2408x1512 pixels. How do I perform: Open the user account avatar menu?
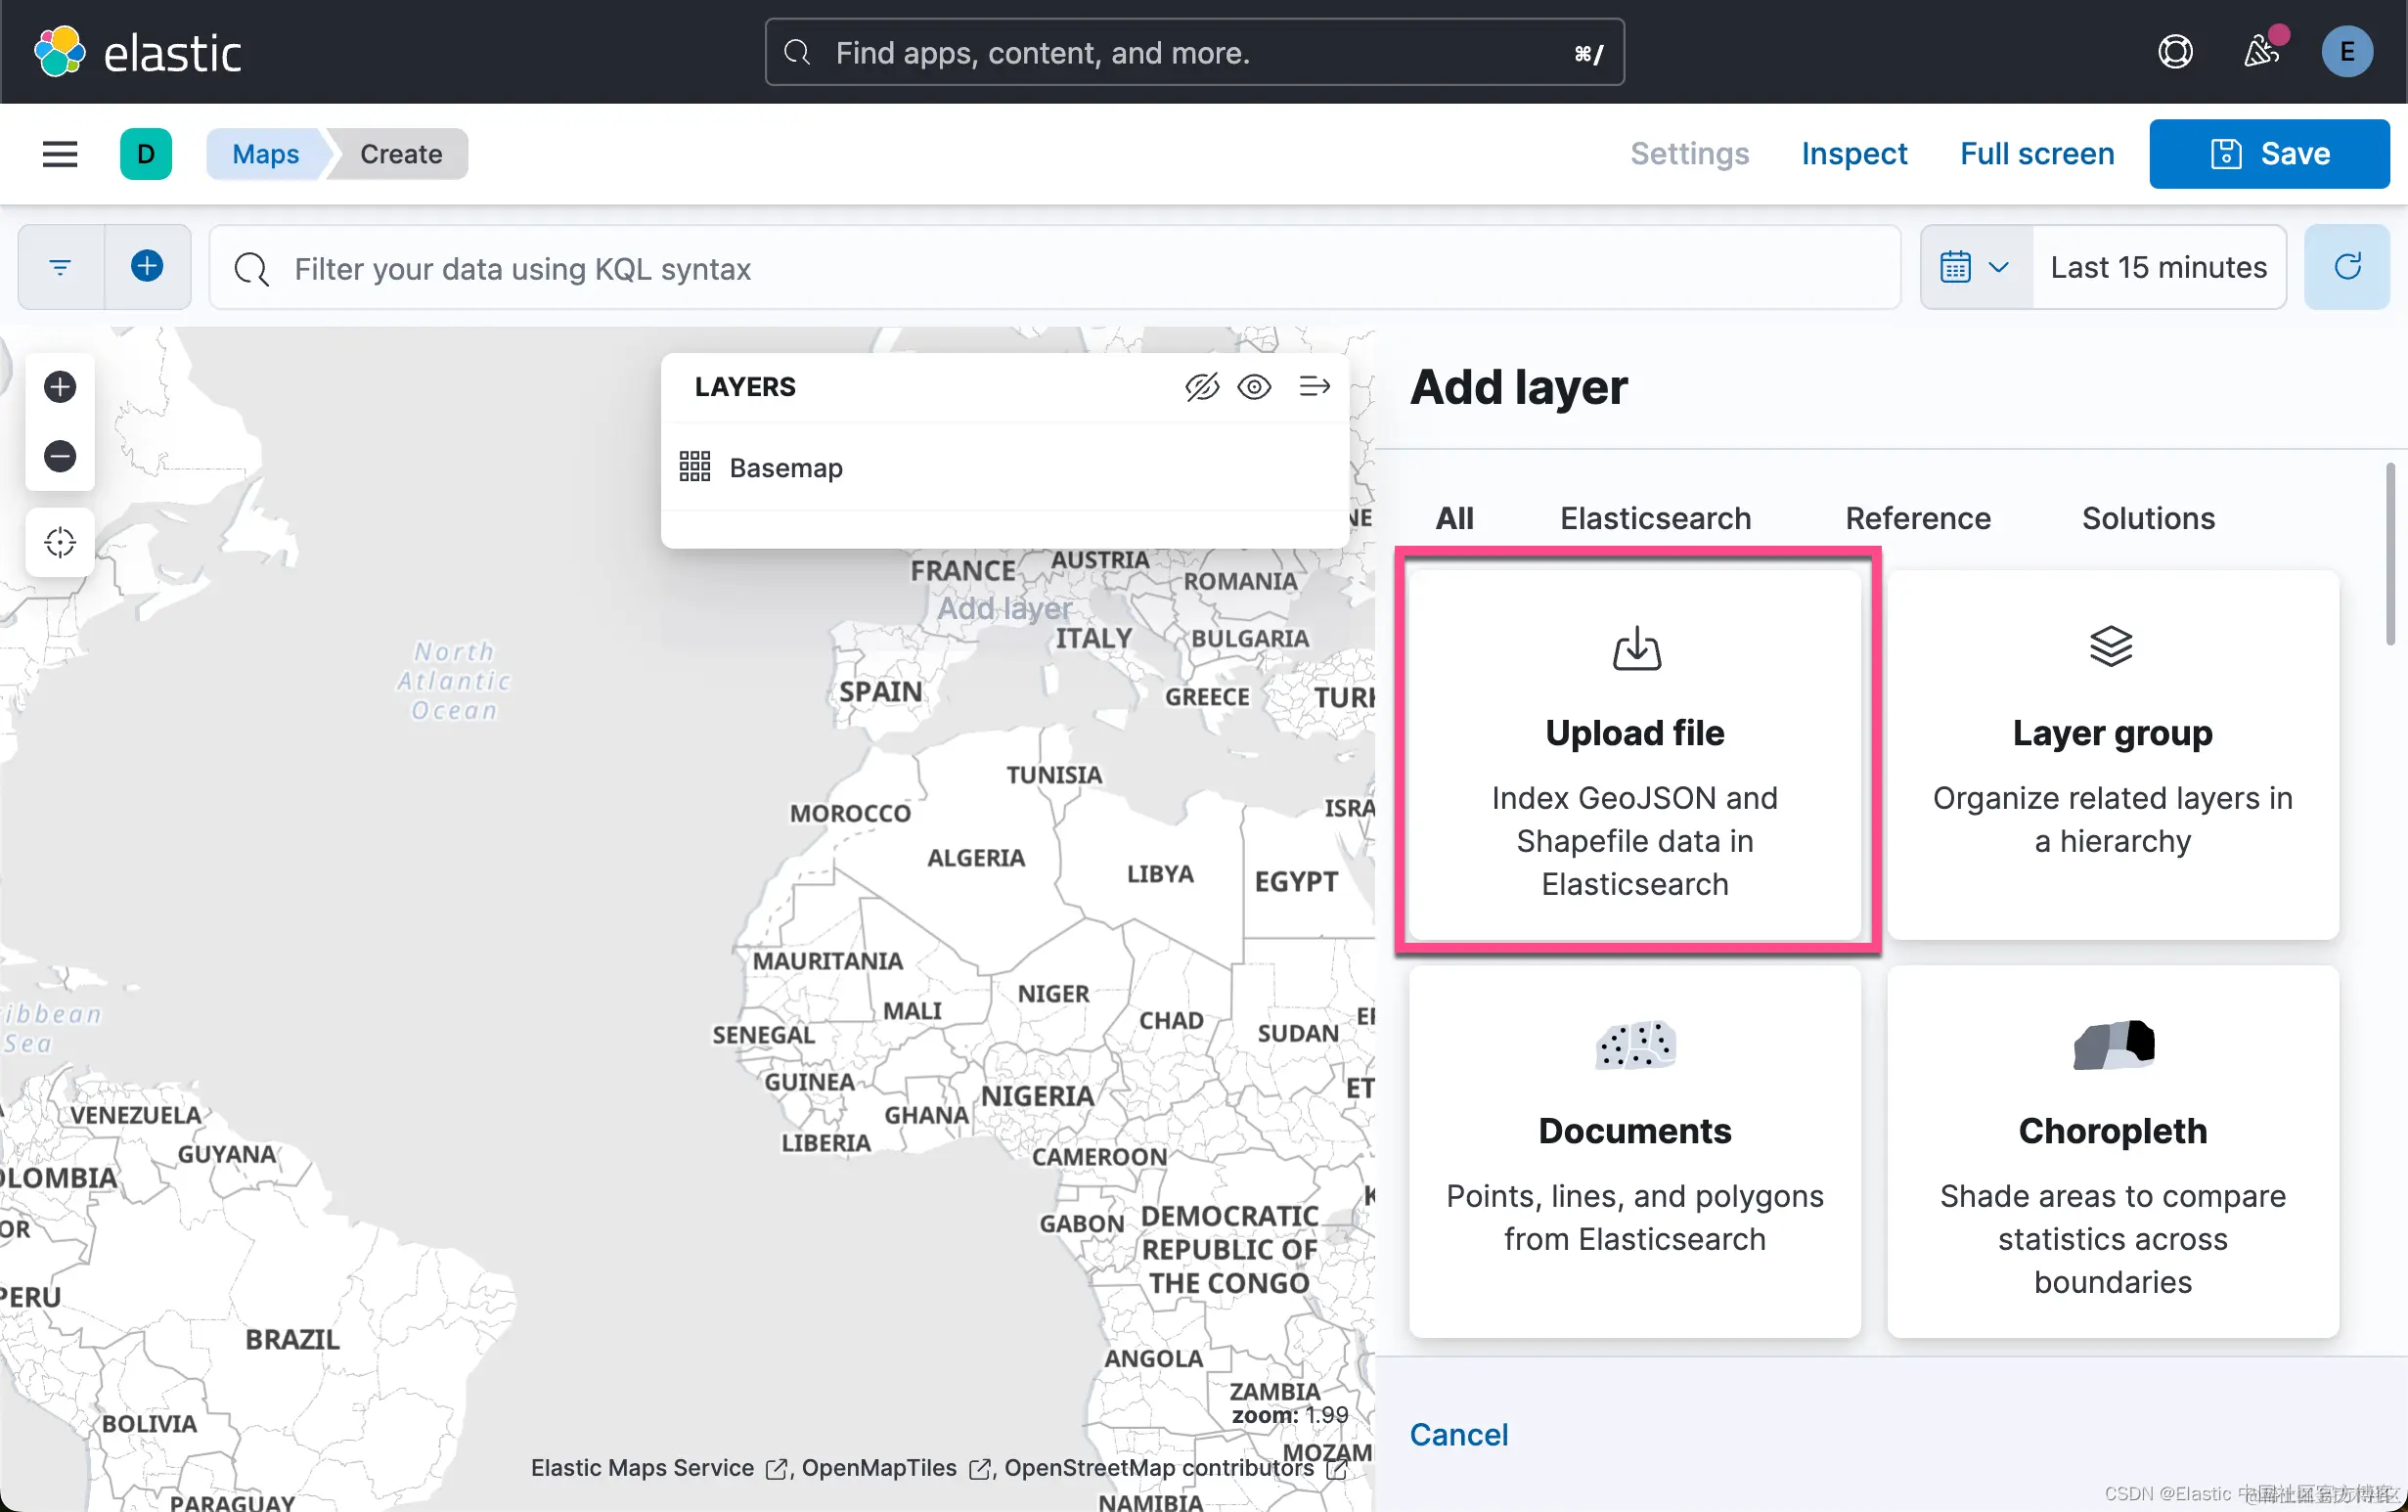(x=2346, y=52)
